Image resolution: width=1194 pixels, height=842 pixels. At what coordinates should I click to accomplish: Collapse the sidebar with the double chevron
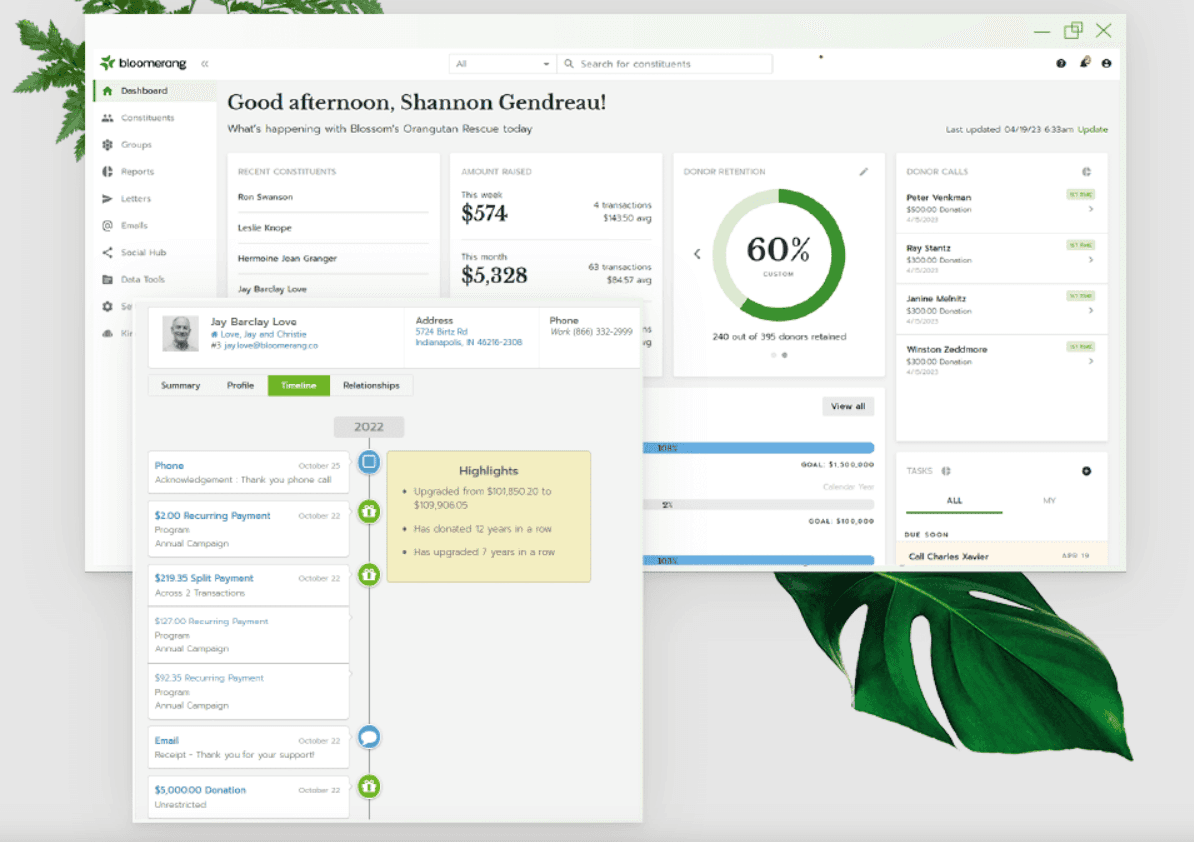click(x=204, y=62)
